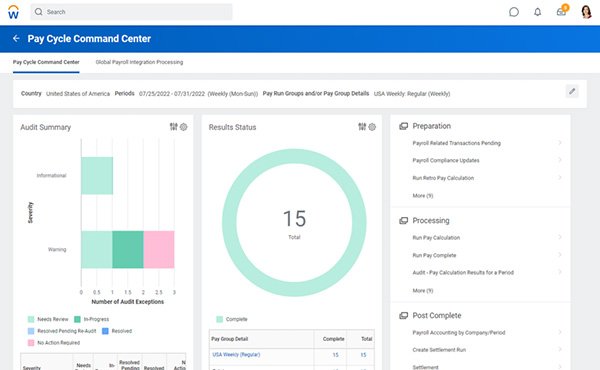
Task: Open the user profile avatar
Action: point(586,12)
